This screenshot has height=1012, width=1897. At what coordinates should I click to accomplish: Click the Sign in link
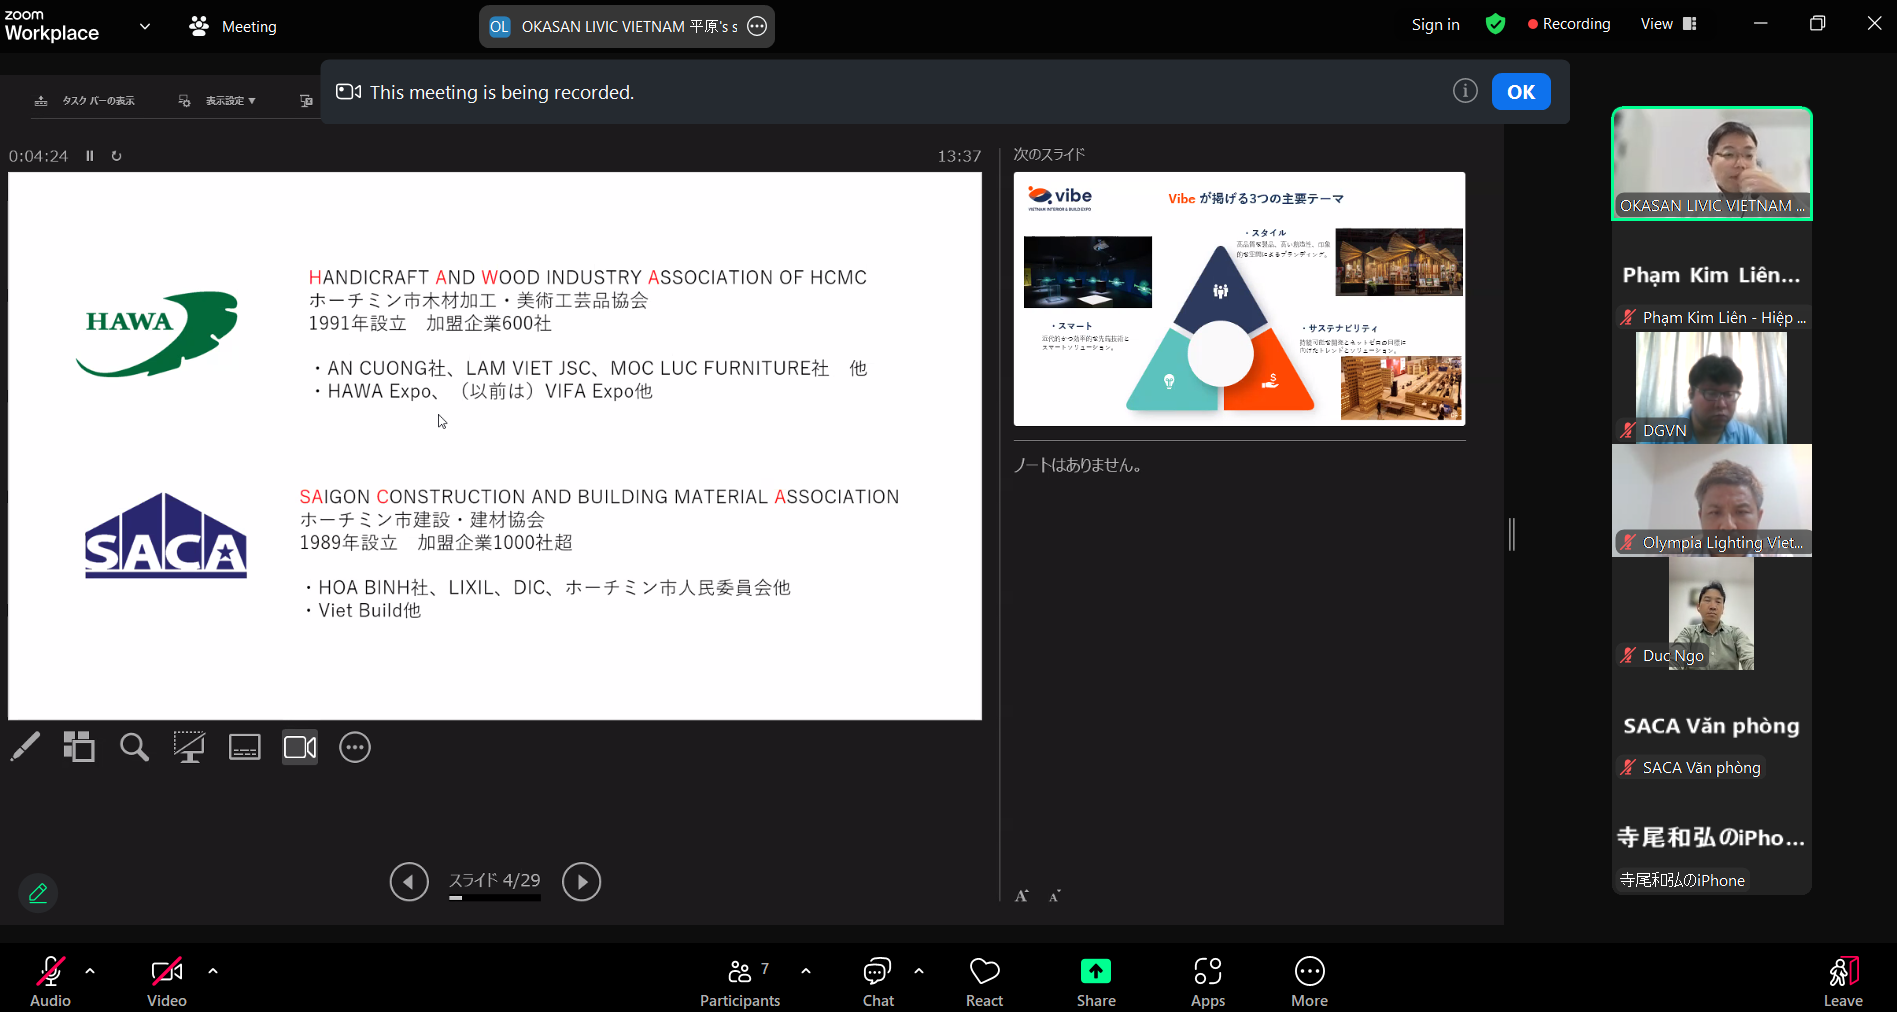[1435, 24]
